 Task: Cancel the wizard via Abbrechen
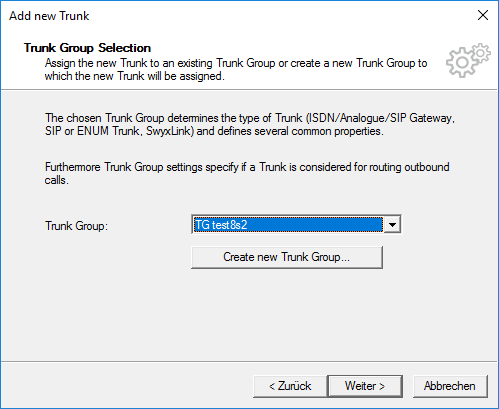pos(450,386)
